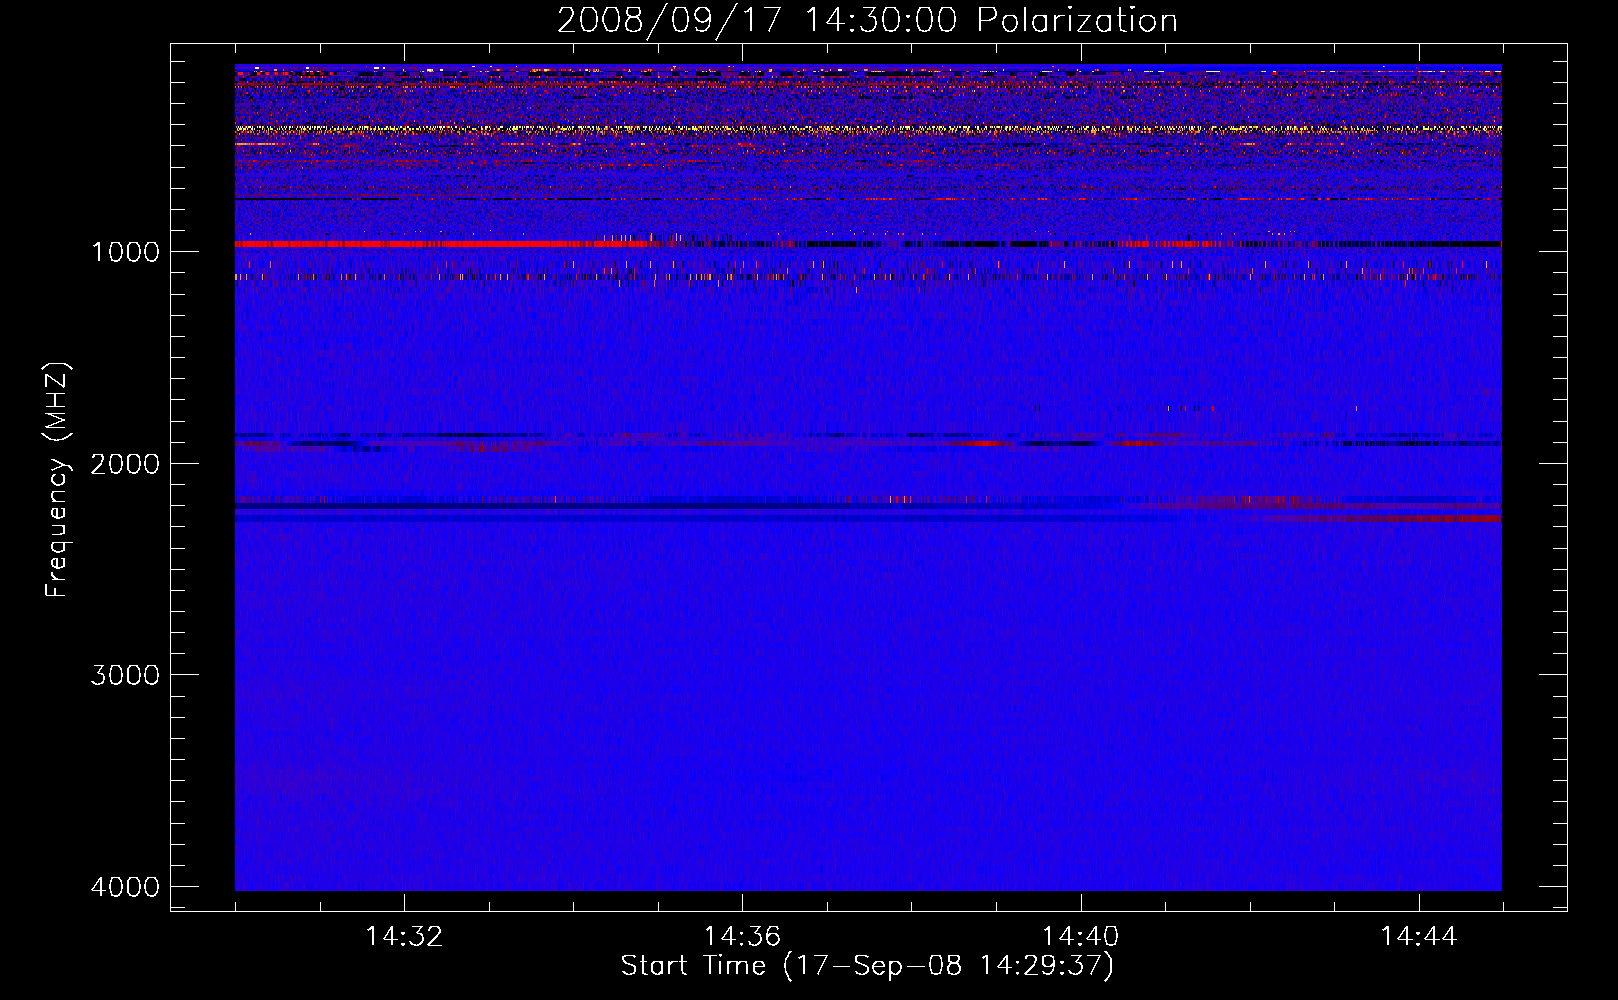Click the 'Frequency (MHZ)' axis label
This screenshot has width=1618, height=1000.
[x=57, y=479]
